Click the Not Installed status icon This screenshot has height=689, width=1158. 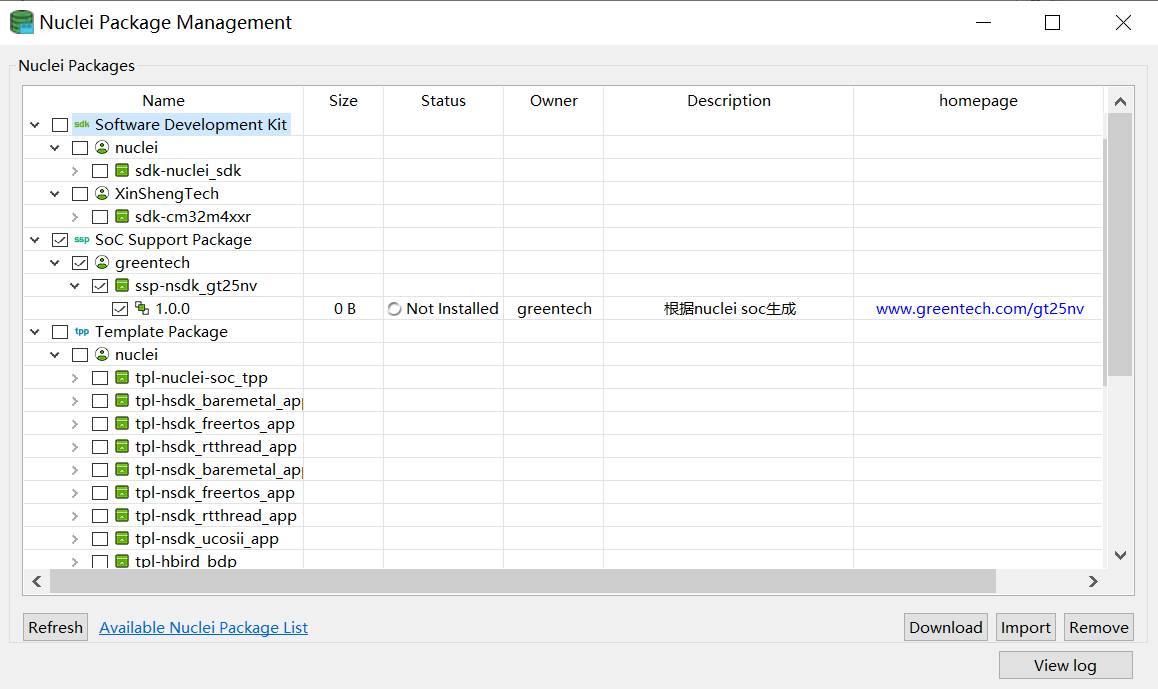394,309
